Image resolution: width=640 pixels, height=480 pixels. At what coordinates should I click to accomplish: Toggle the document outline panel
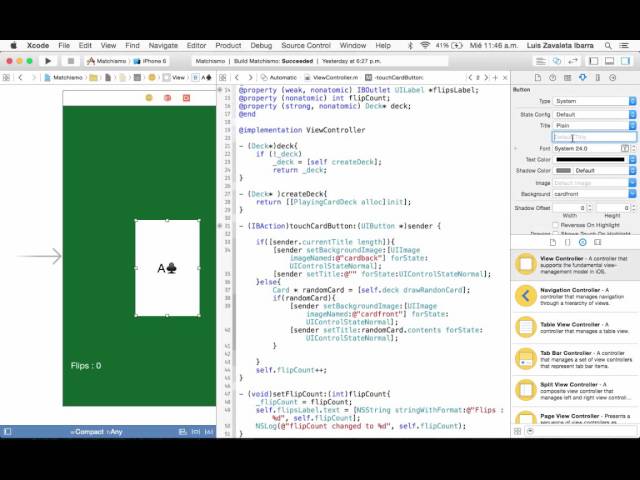(x=7, y=431)
